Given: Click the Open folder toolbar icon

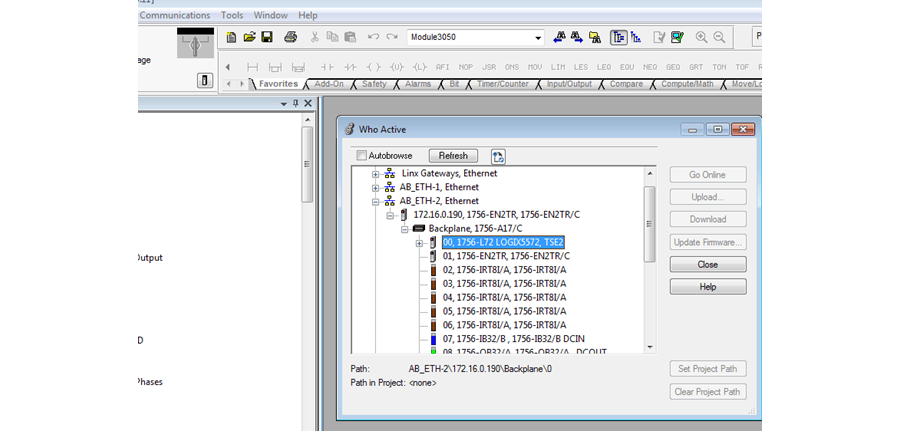Looking at the screenshot, I should [249, 37].
